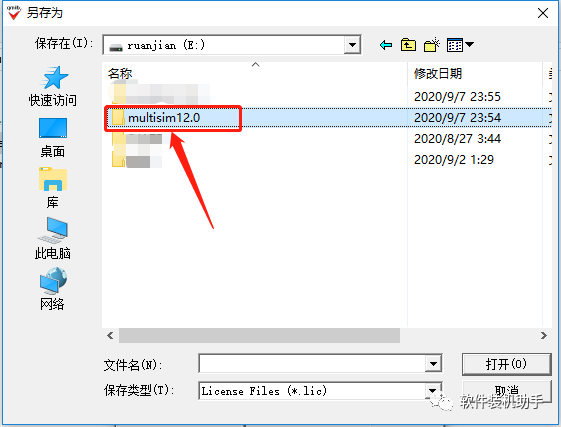This screenshot has height=427, width=561.
Task: Sort files by 名称 column header
Action: coord(120,74)
